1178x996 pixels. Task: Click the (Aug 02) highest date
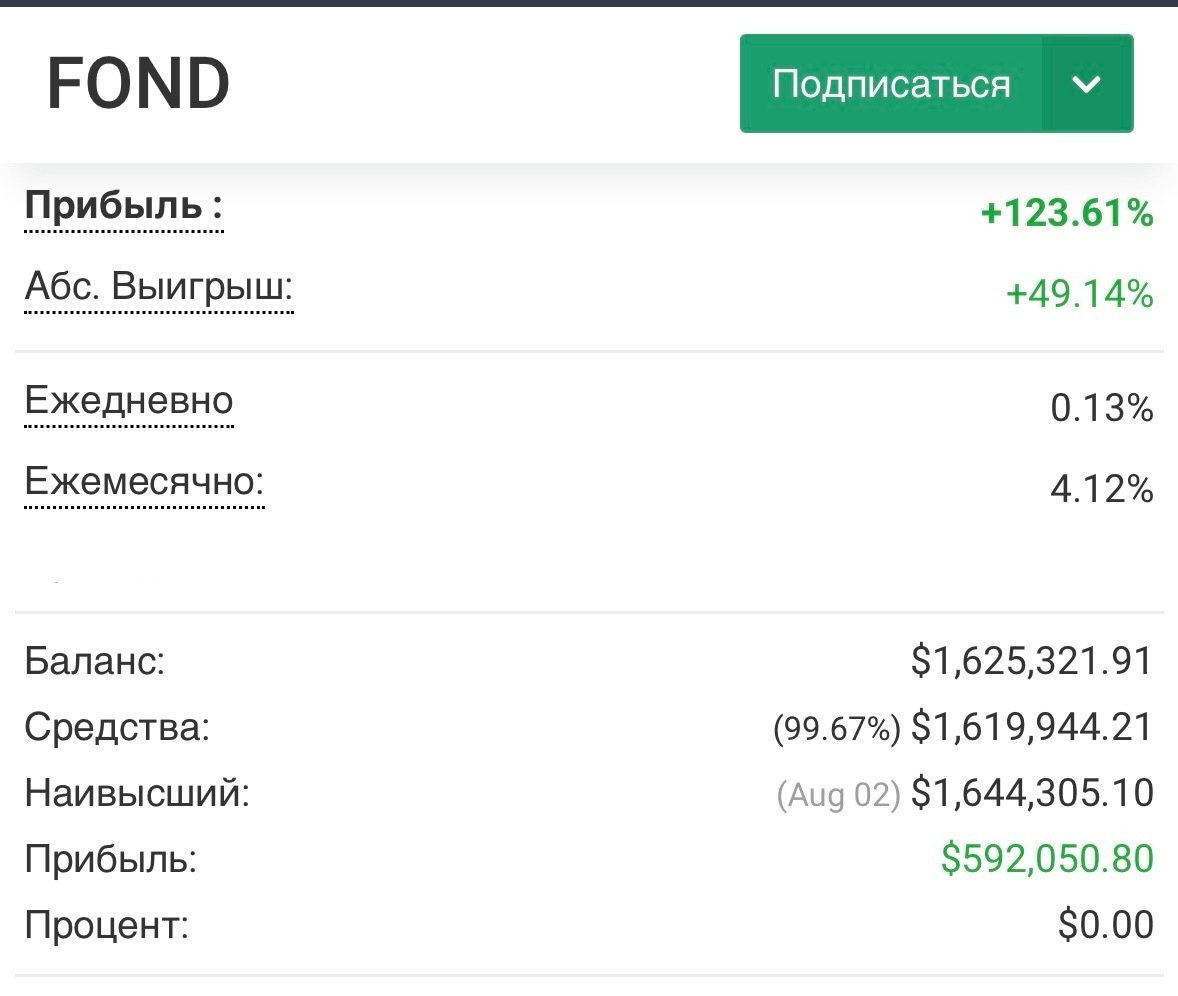coord(839,795)
